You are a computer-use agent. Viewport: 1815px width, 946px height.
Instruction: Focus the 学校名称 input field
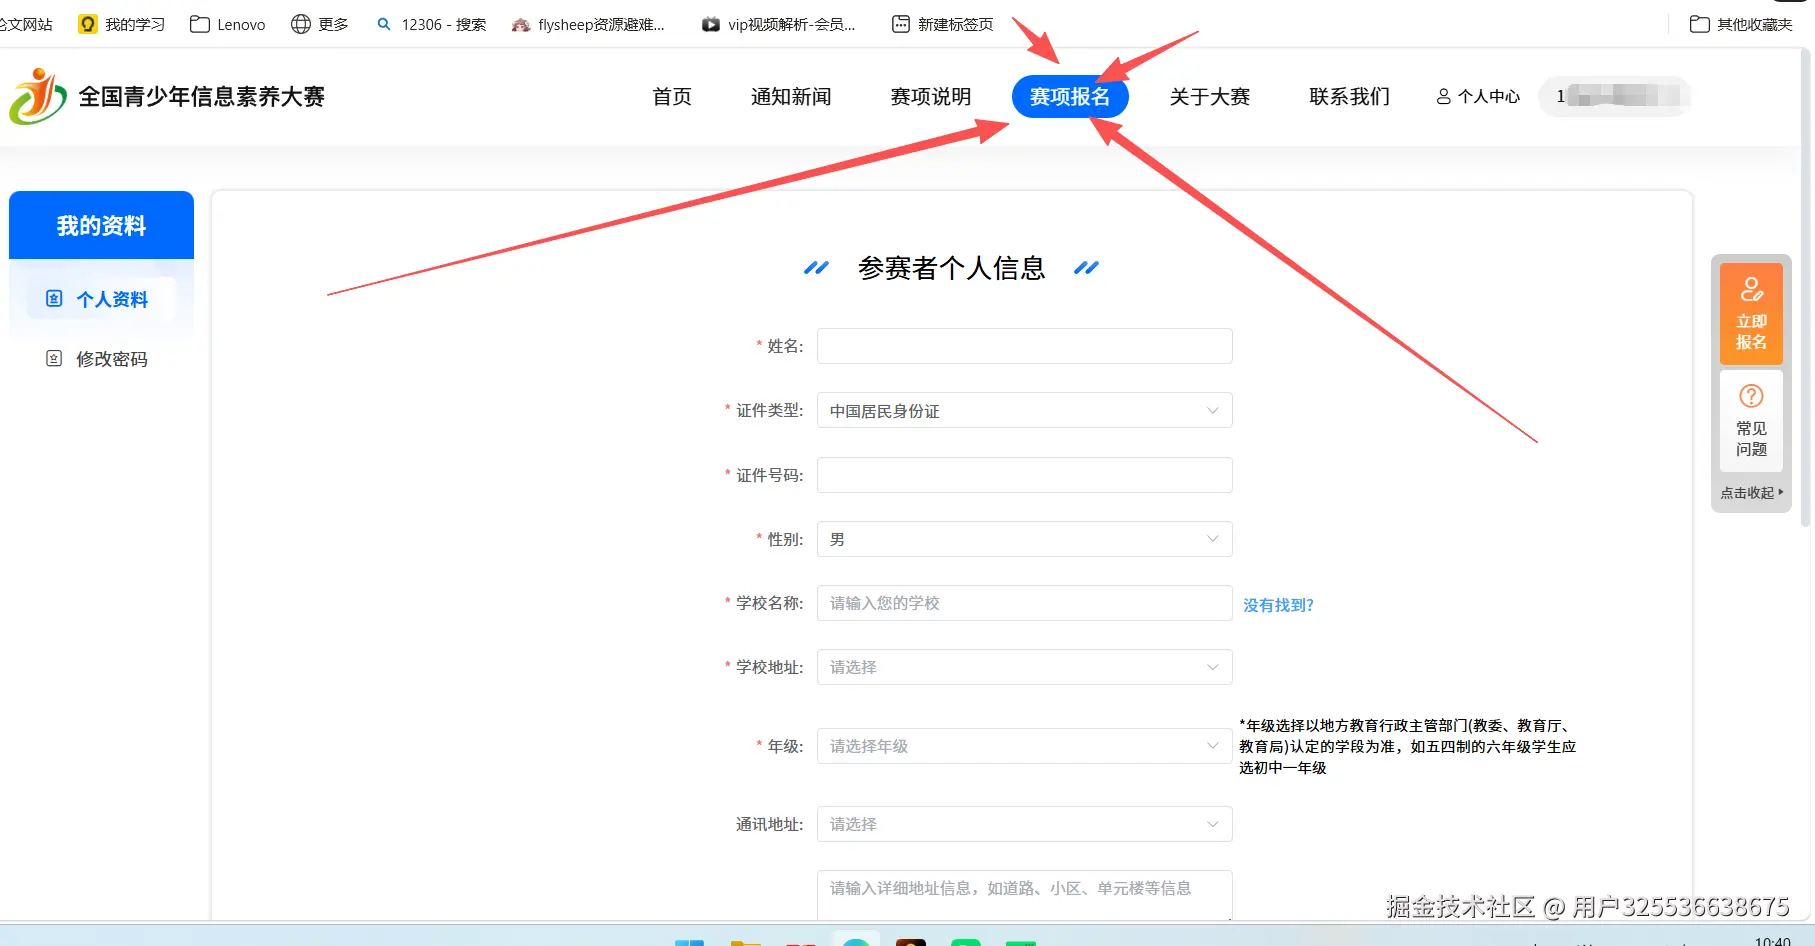point(1024,603)
